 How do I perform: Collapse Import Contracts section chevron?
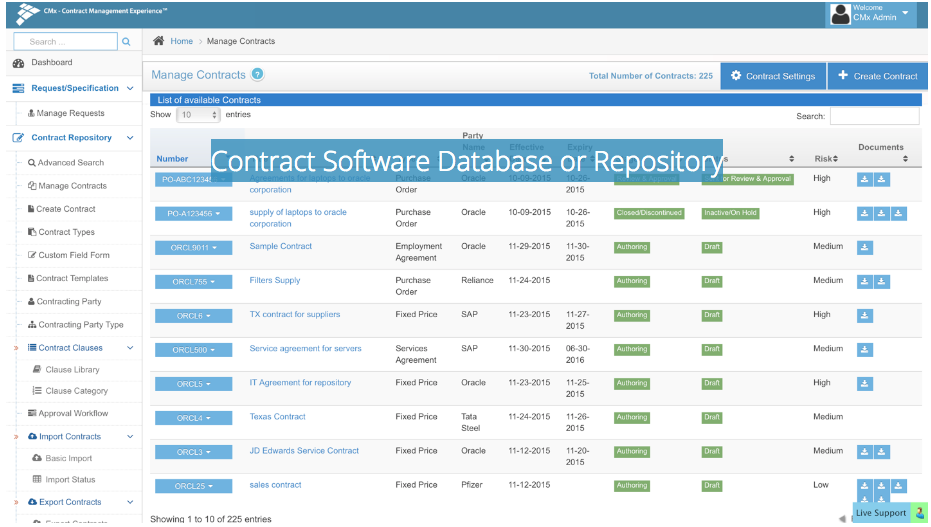pos(130,437)
